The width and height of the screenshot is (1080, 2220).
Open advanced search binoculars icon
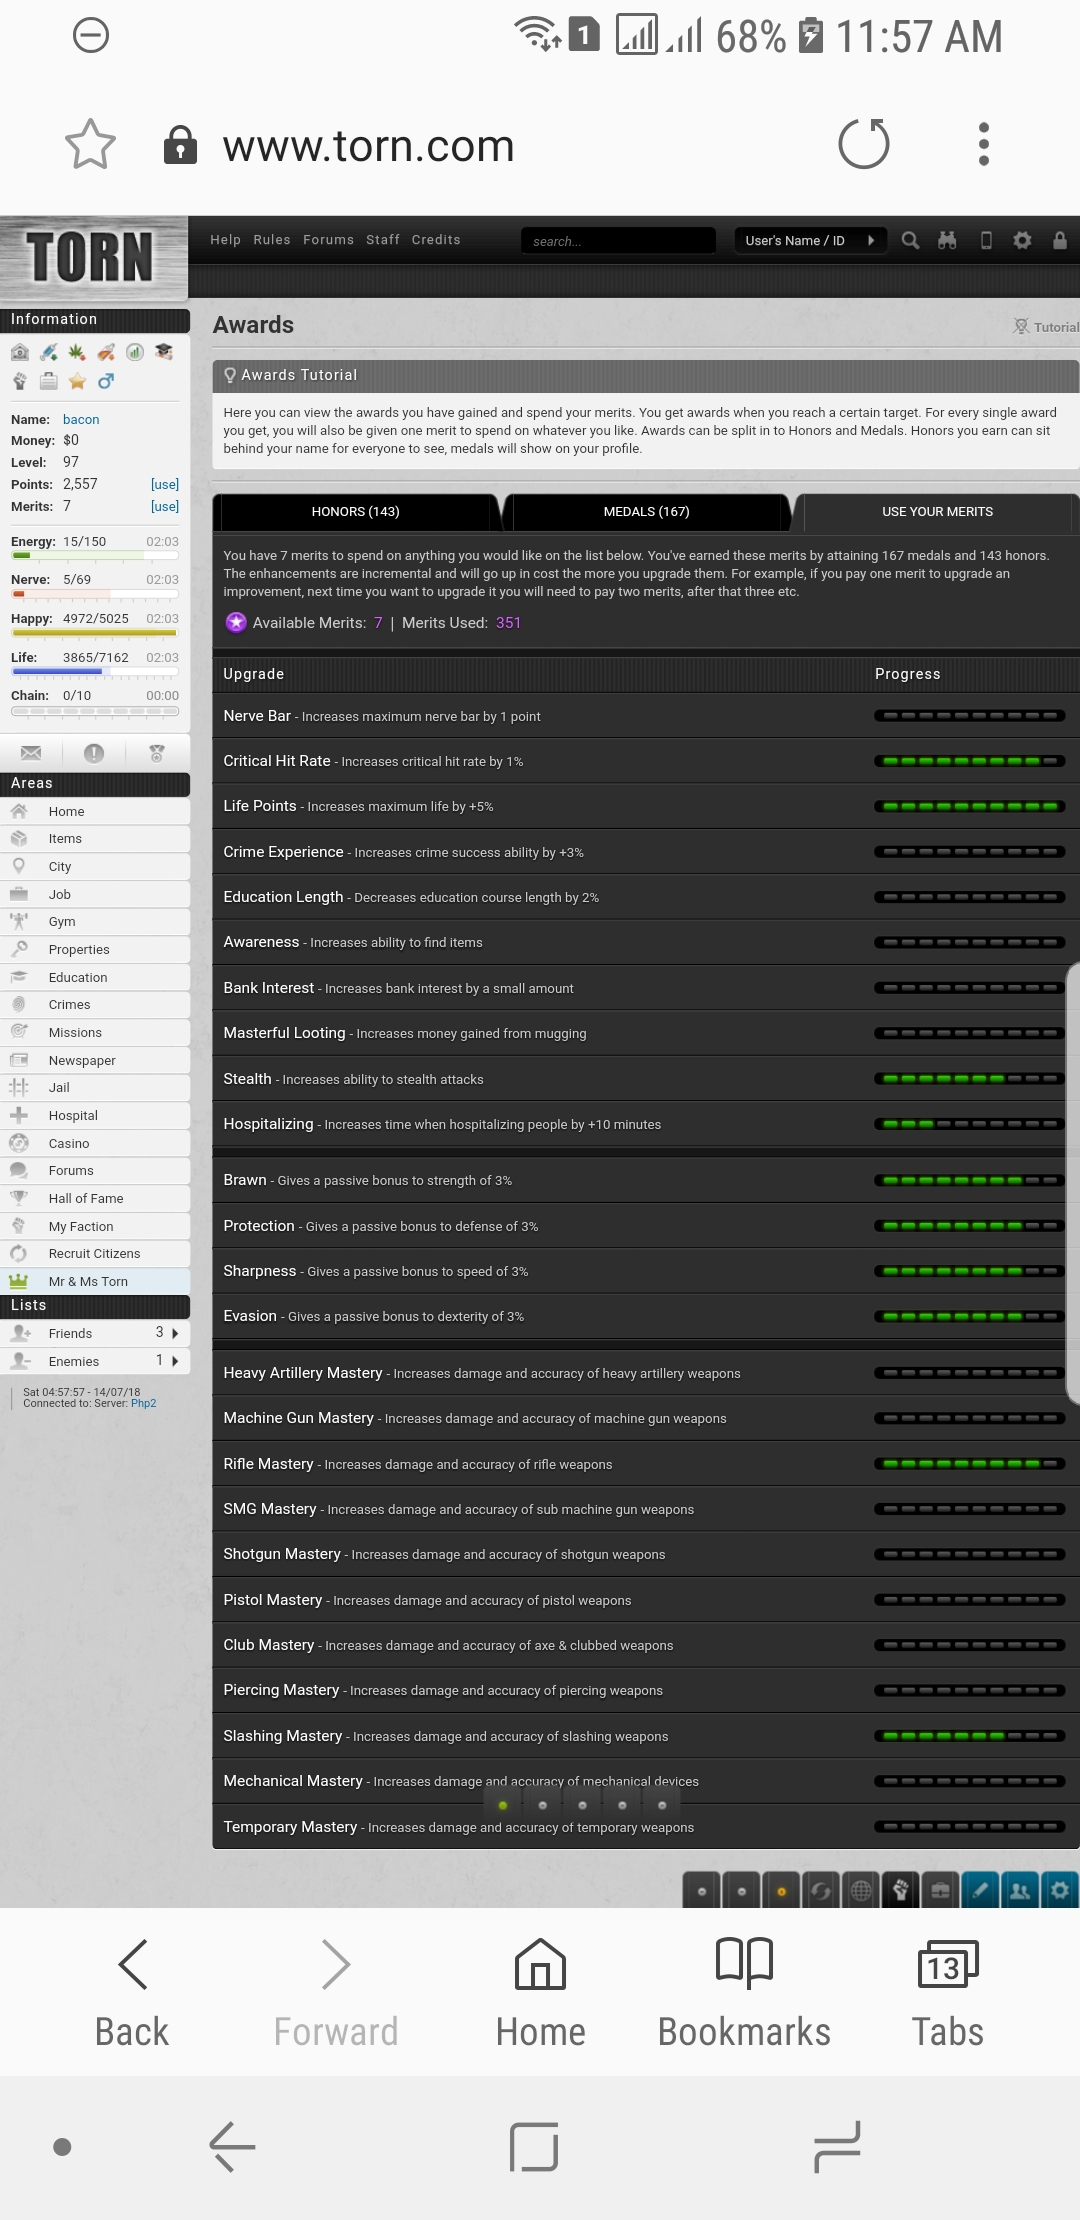point(947,240)
